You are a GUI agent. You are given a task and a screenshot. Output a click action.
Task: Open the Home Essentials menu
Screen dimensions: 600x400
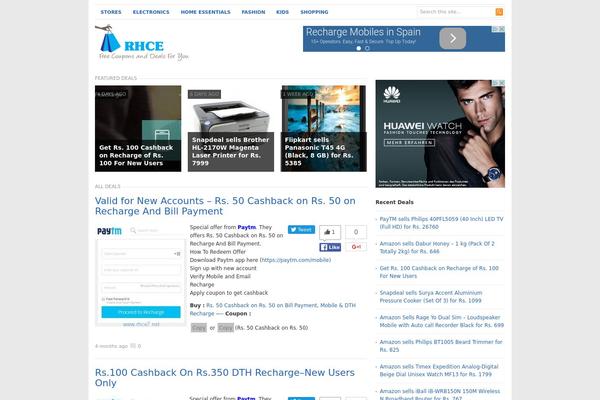coord(205,12)
